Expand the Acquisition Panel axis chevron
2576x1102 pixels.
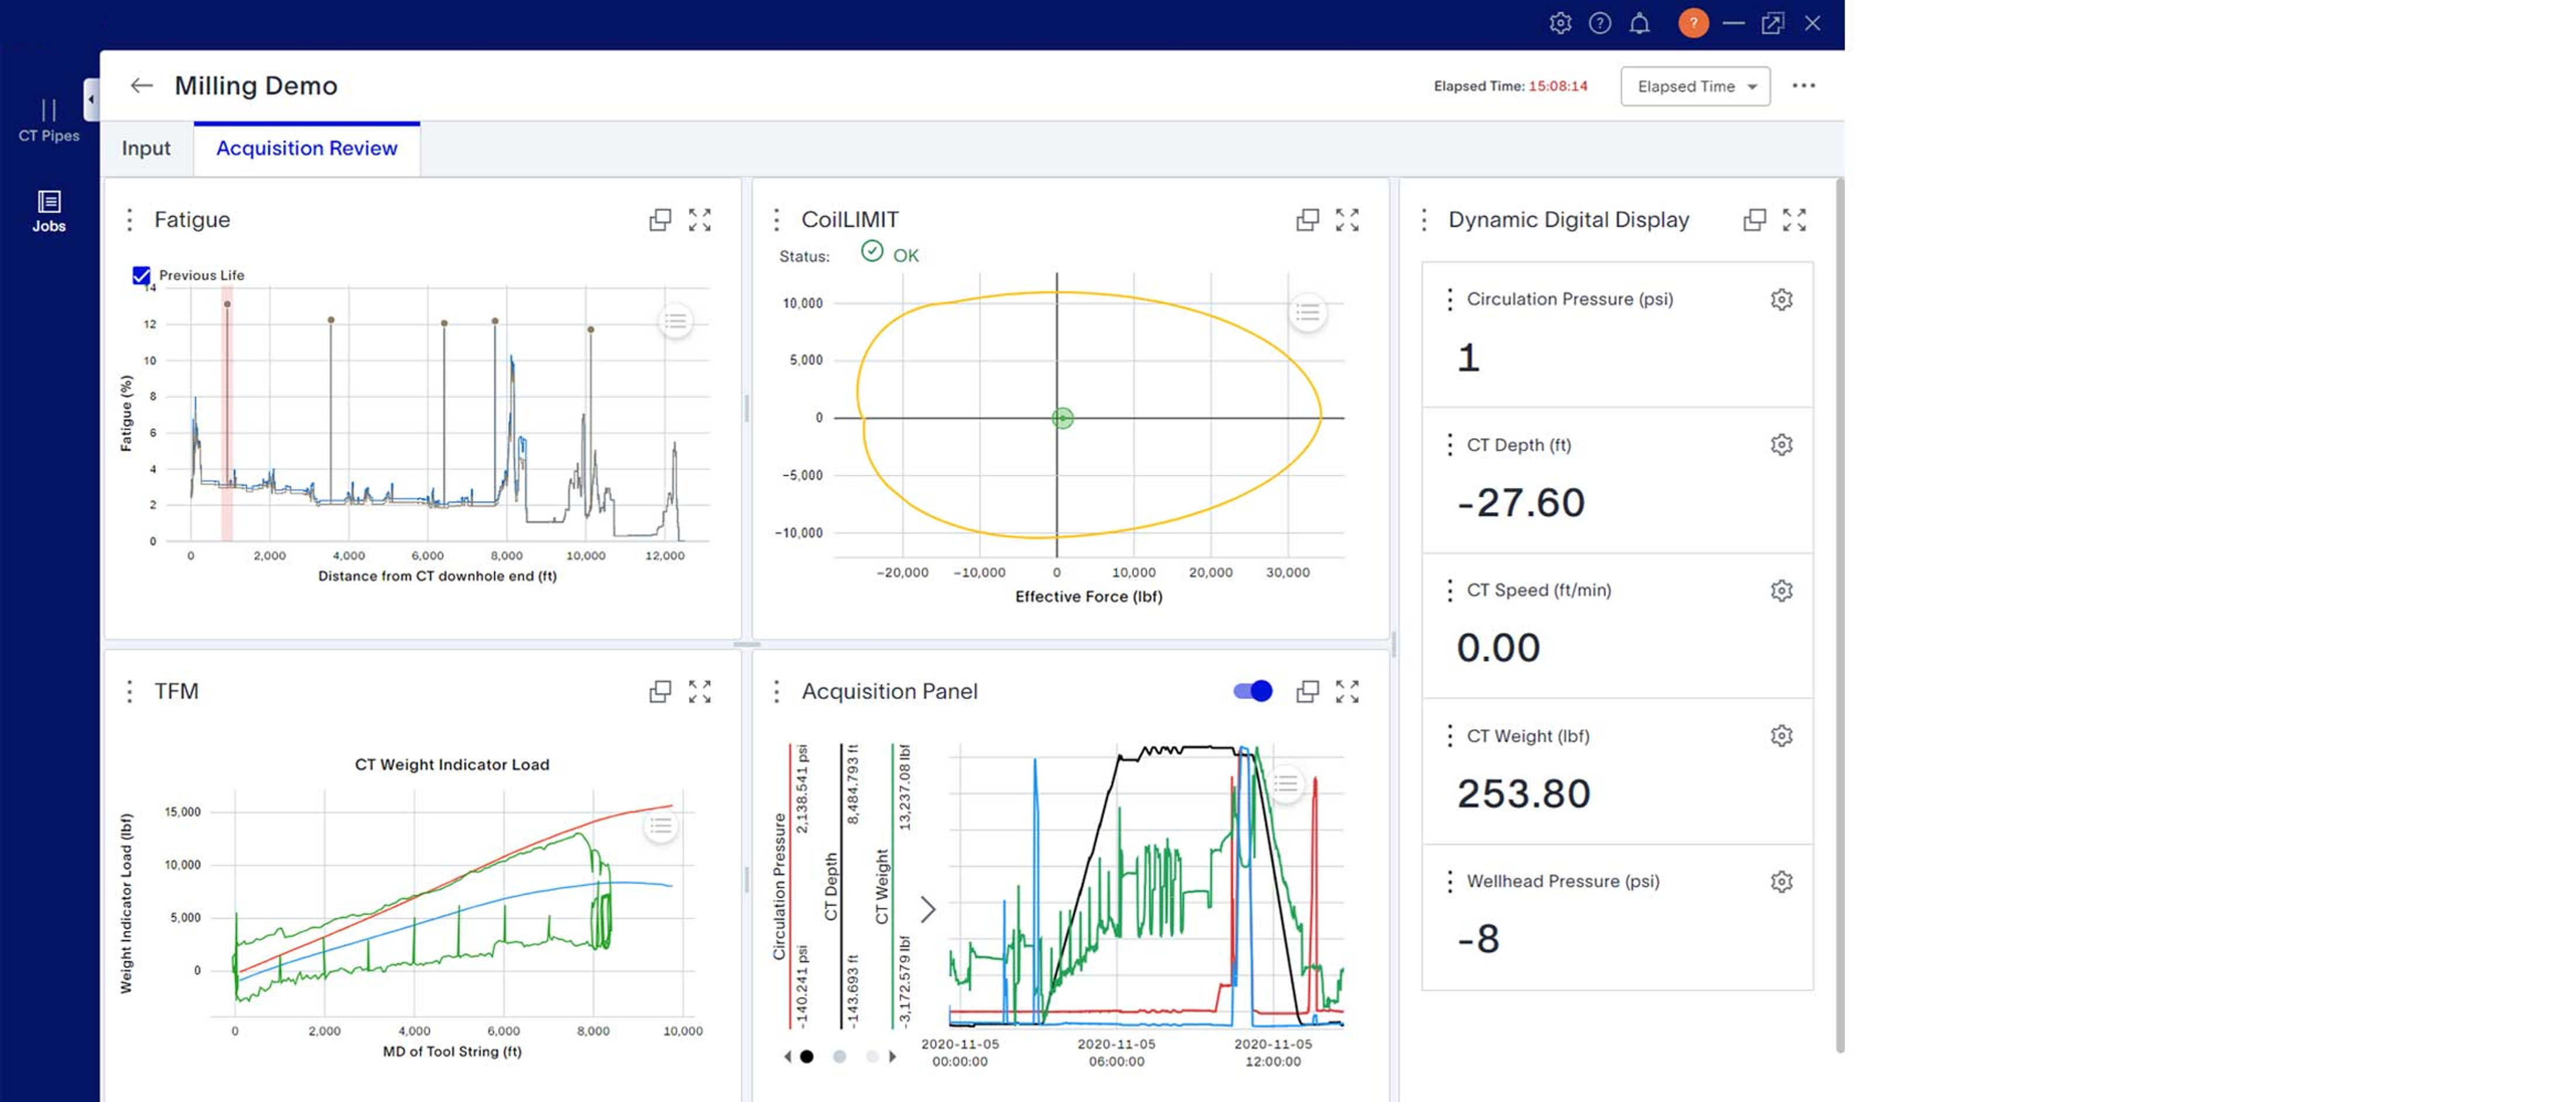[x=928, y=908]
